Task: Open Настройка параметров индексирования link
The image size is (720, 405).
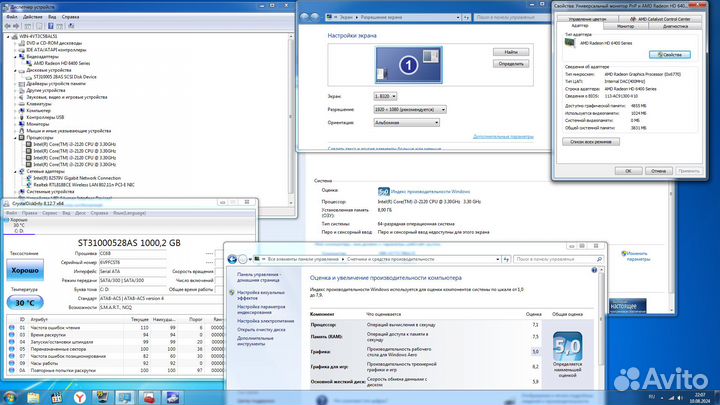Action: pyautogui.click(x=261, y=309)
